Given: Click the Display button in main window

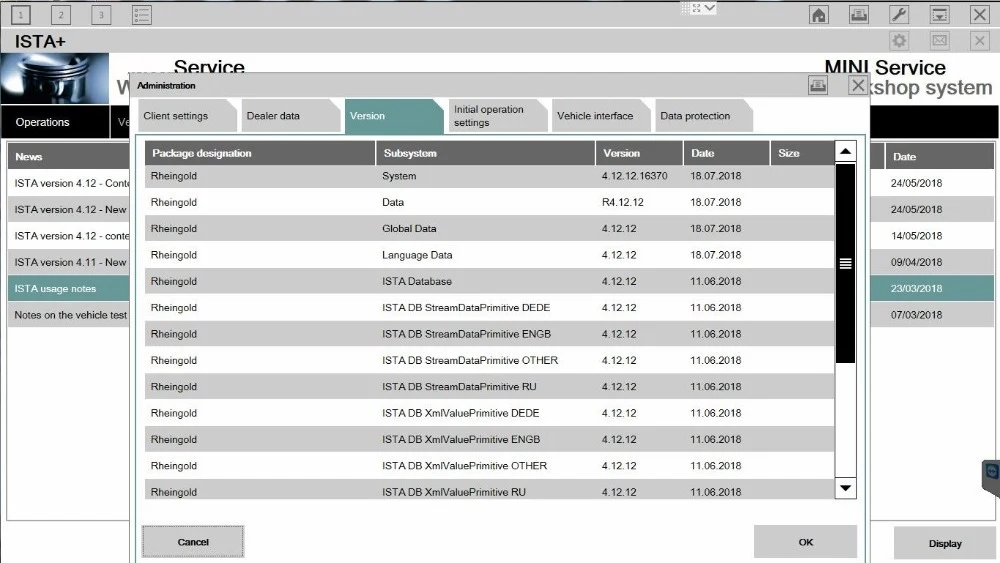Looking at the screenshot, I should (945, 543).
